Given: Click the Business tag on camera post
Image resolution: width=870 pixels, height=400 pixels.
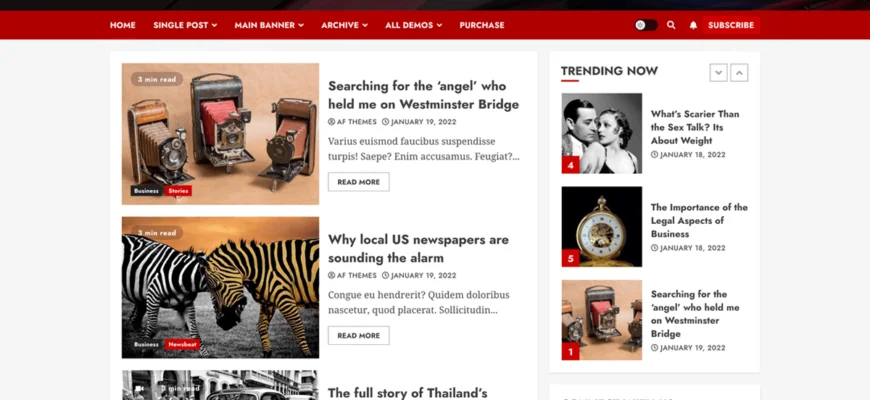Looking at the screenshot, I should point(146,191).
